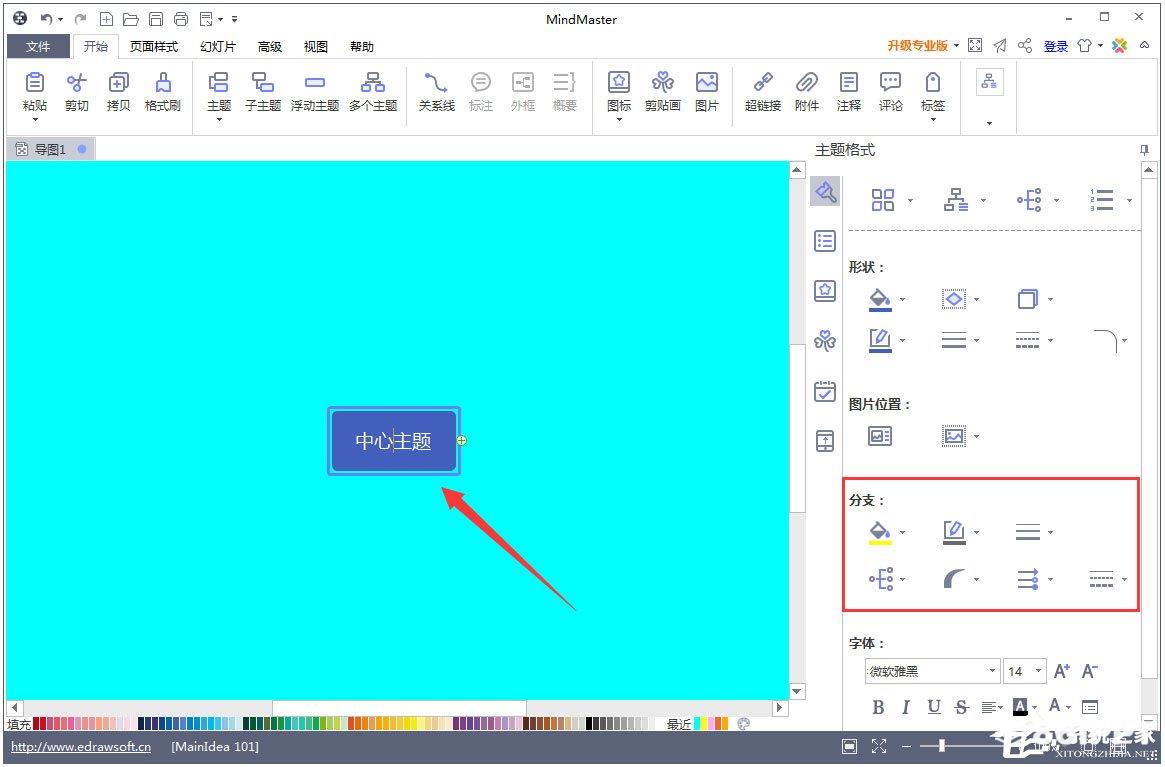
Task: Open the font name dropdown 微软雅黑
Action: pyautogui.click(x=992, y=671)
